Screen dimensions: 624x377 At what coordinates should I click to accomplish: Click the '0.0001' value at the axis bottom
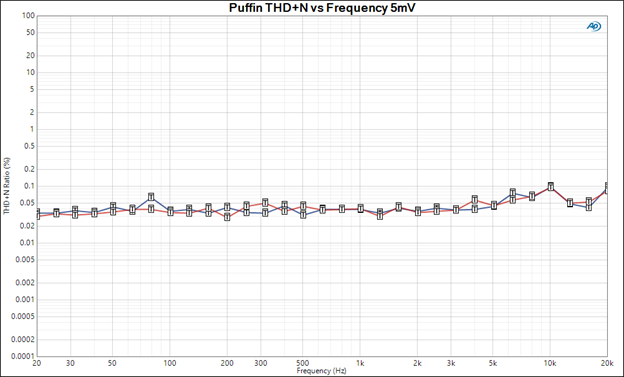[x=24, y=356]
